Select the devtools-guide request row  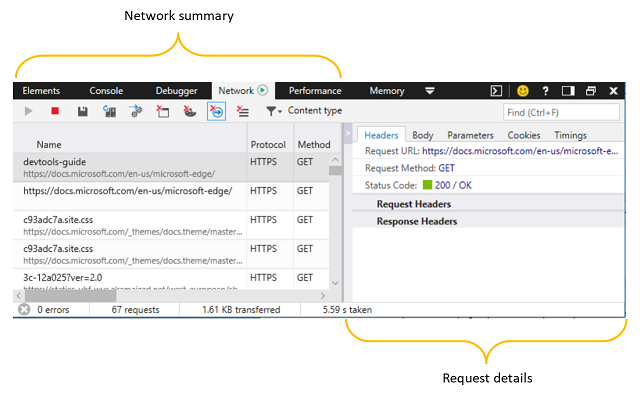click(171, 167)
